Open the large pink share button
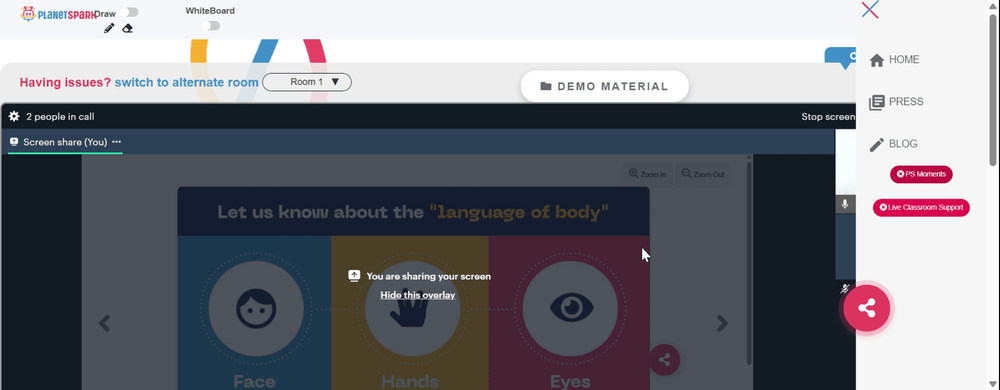 866,309
